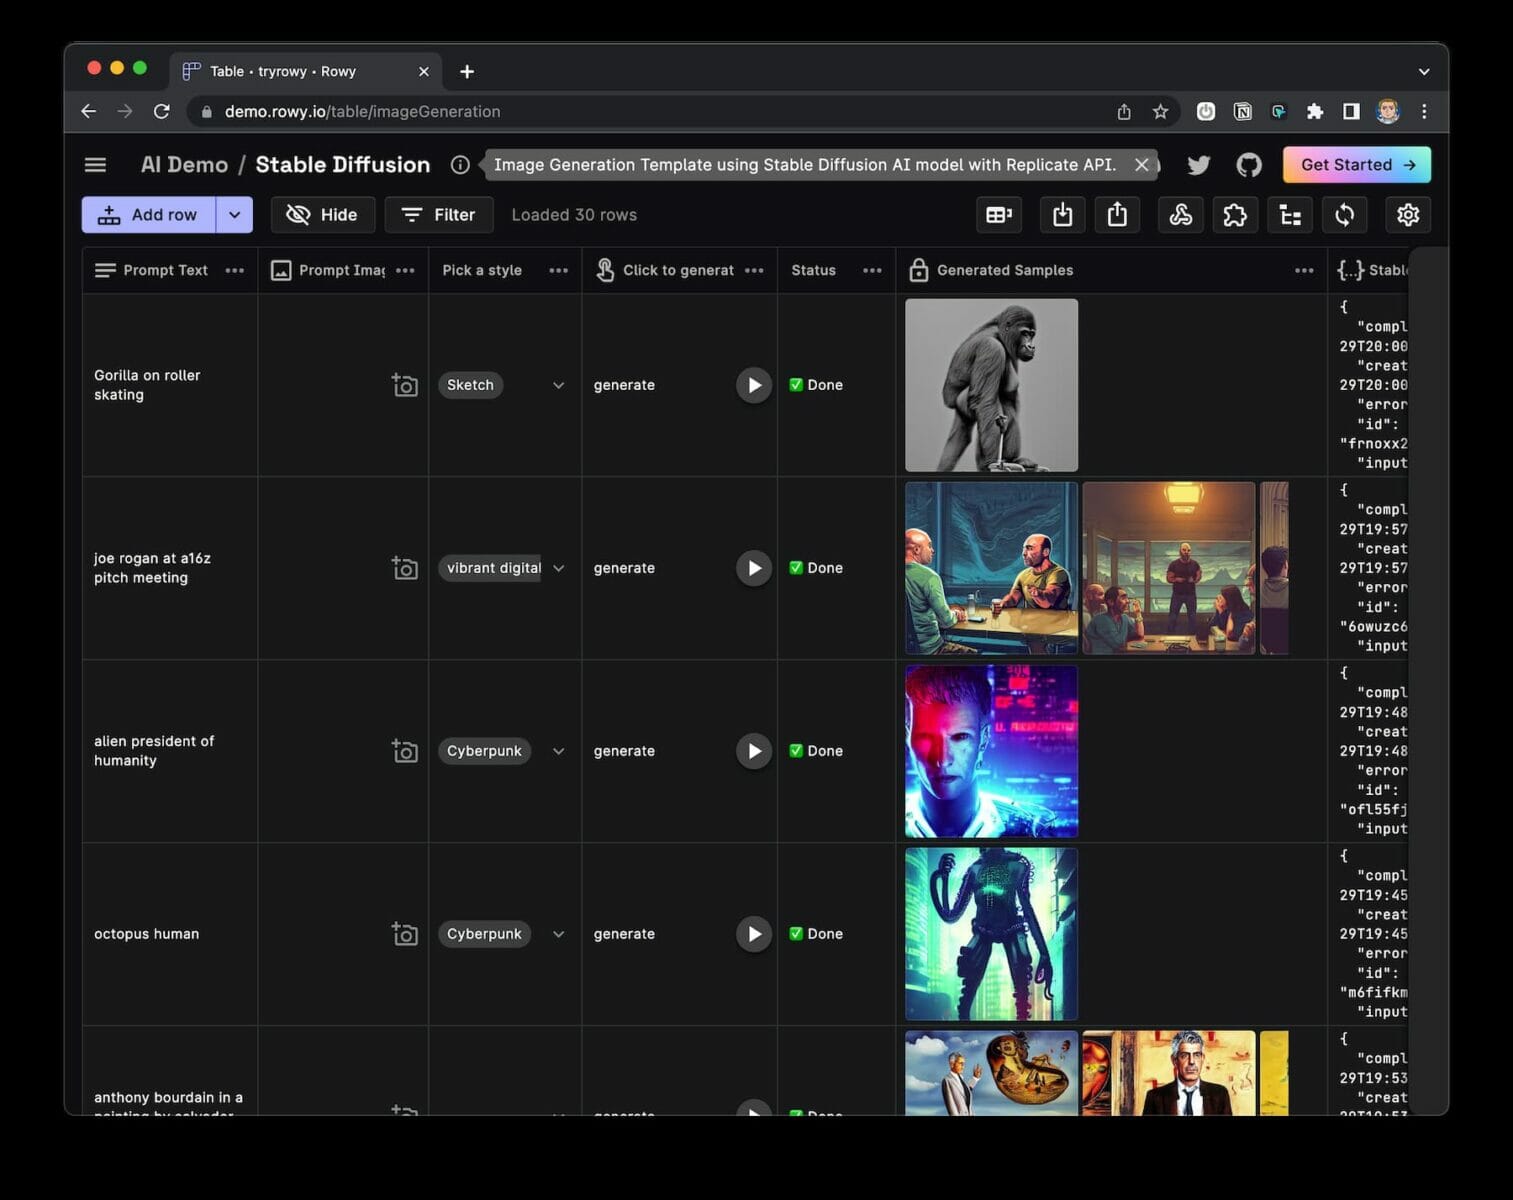Click the Done status for joe rogan row
This screenshot has height=1200, width=1513.
816,568
